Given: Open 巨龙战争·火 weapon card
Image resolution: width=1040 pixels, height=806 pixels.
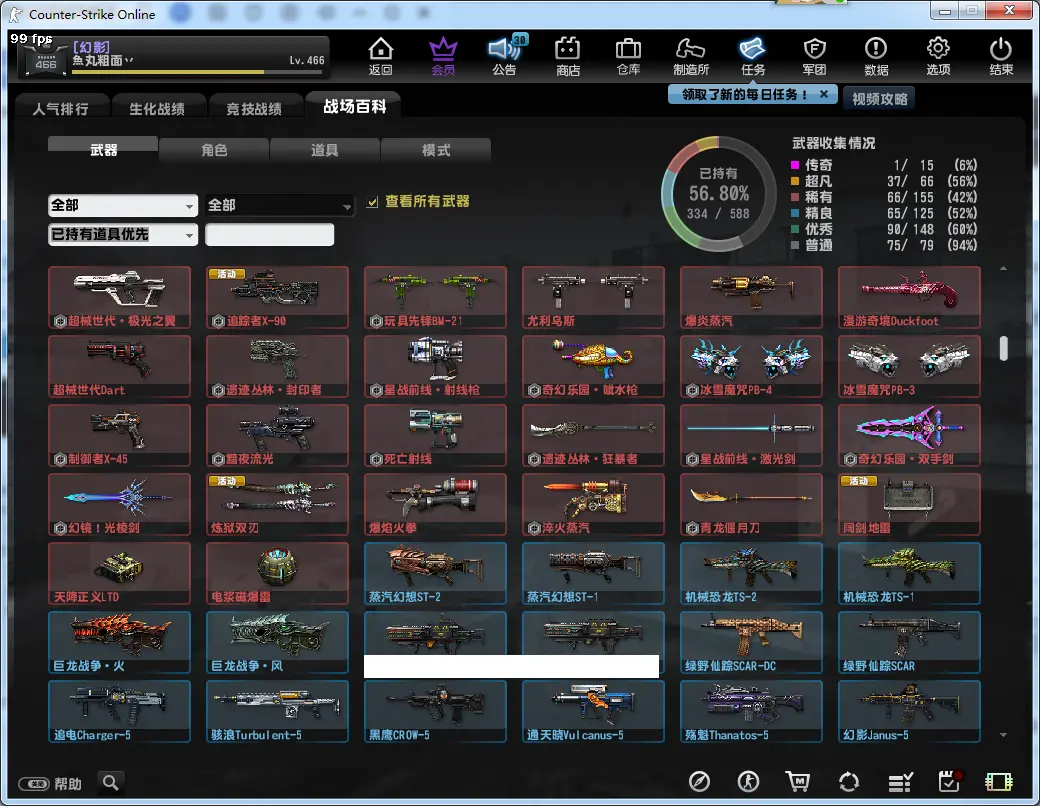Looking at the screenshot, I should 119,642.
